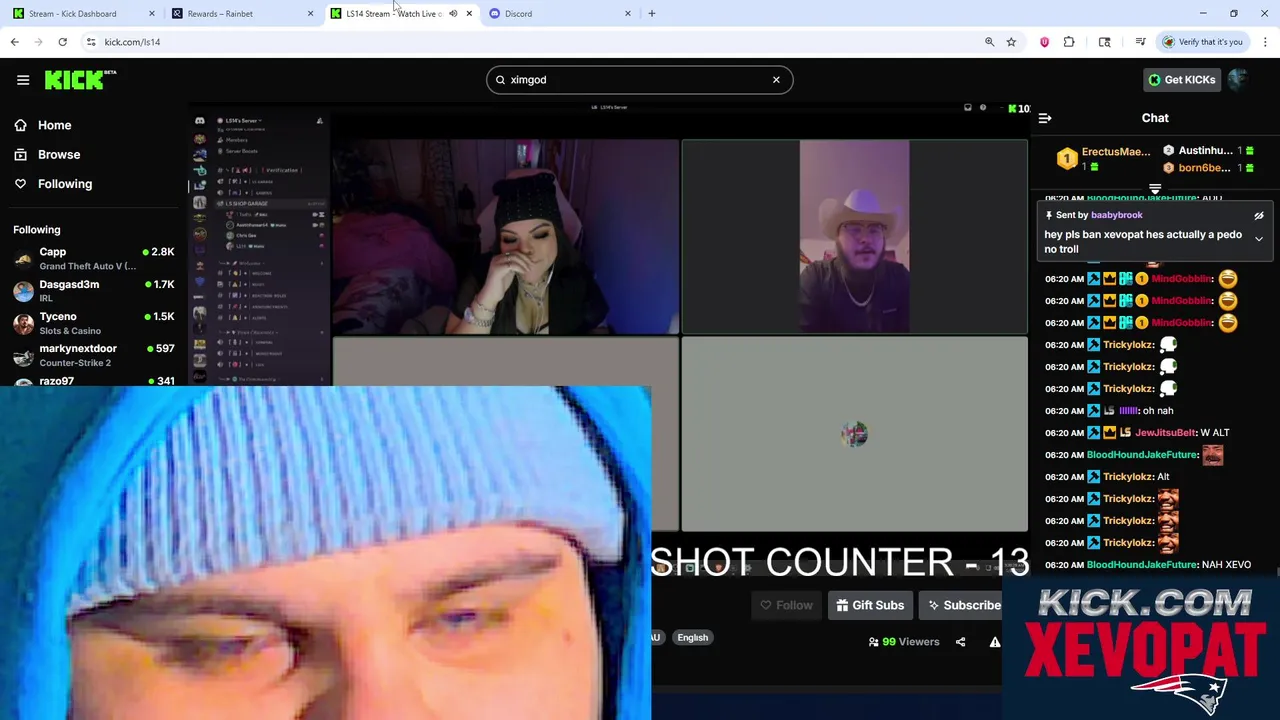1280x720 pixels.
Task: Open the browser zoom control
Action: click(x=989, y=42)
